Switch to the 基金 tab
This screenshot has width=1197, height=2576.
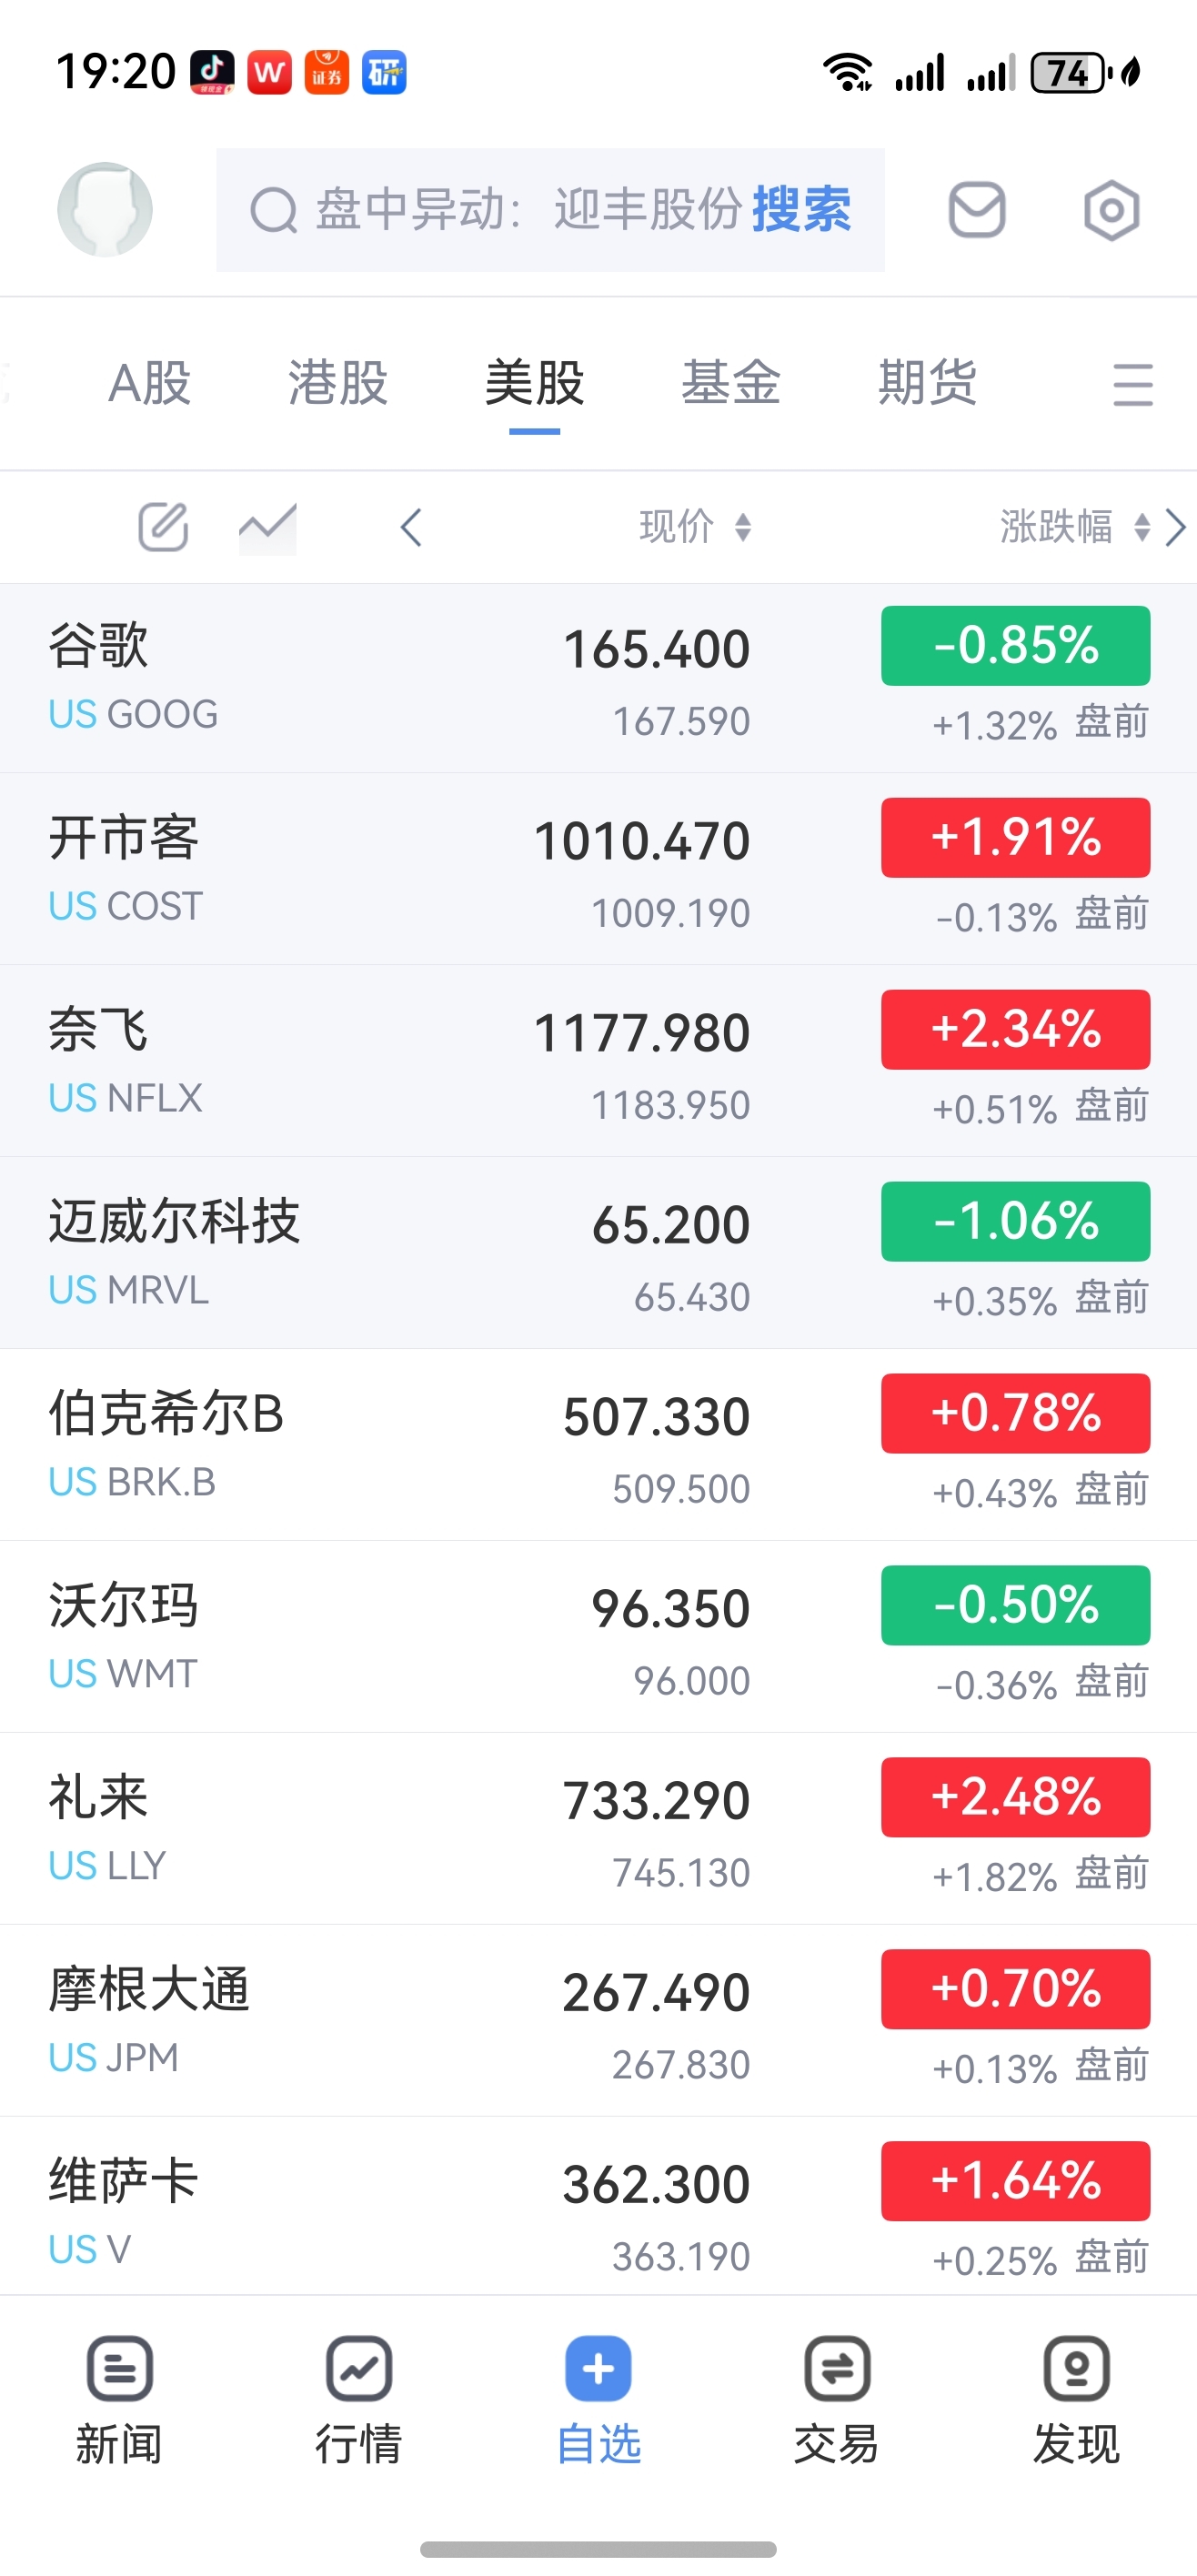(x=731, y=384)
